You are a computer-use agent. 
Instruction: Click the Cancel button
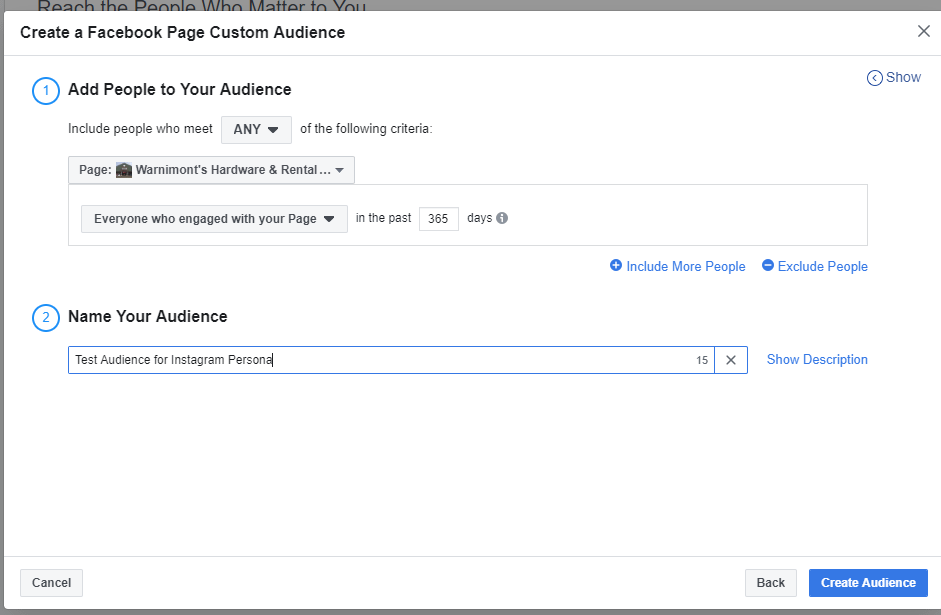click(x=52, y=583)
